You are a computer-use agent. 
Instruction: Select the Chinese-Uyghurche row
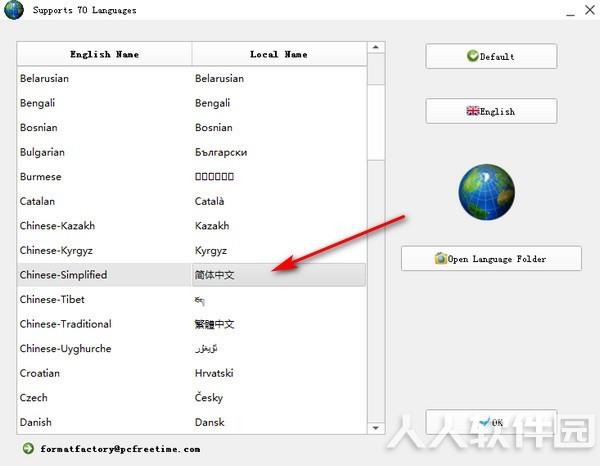(191, 349)
